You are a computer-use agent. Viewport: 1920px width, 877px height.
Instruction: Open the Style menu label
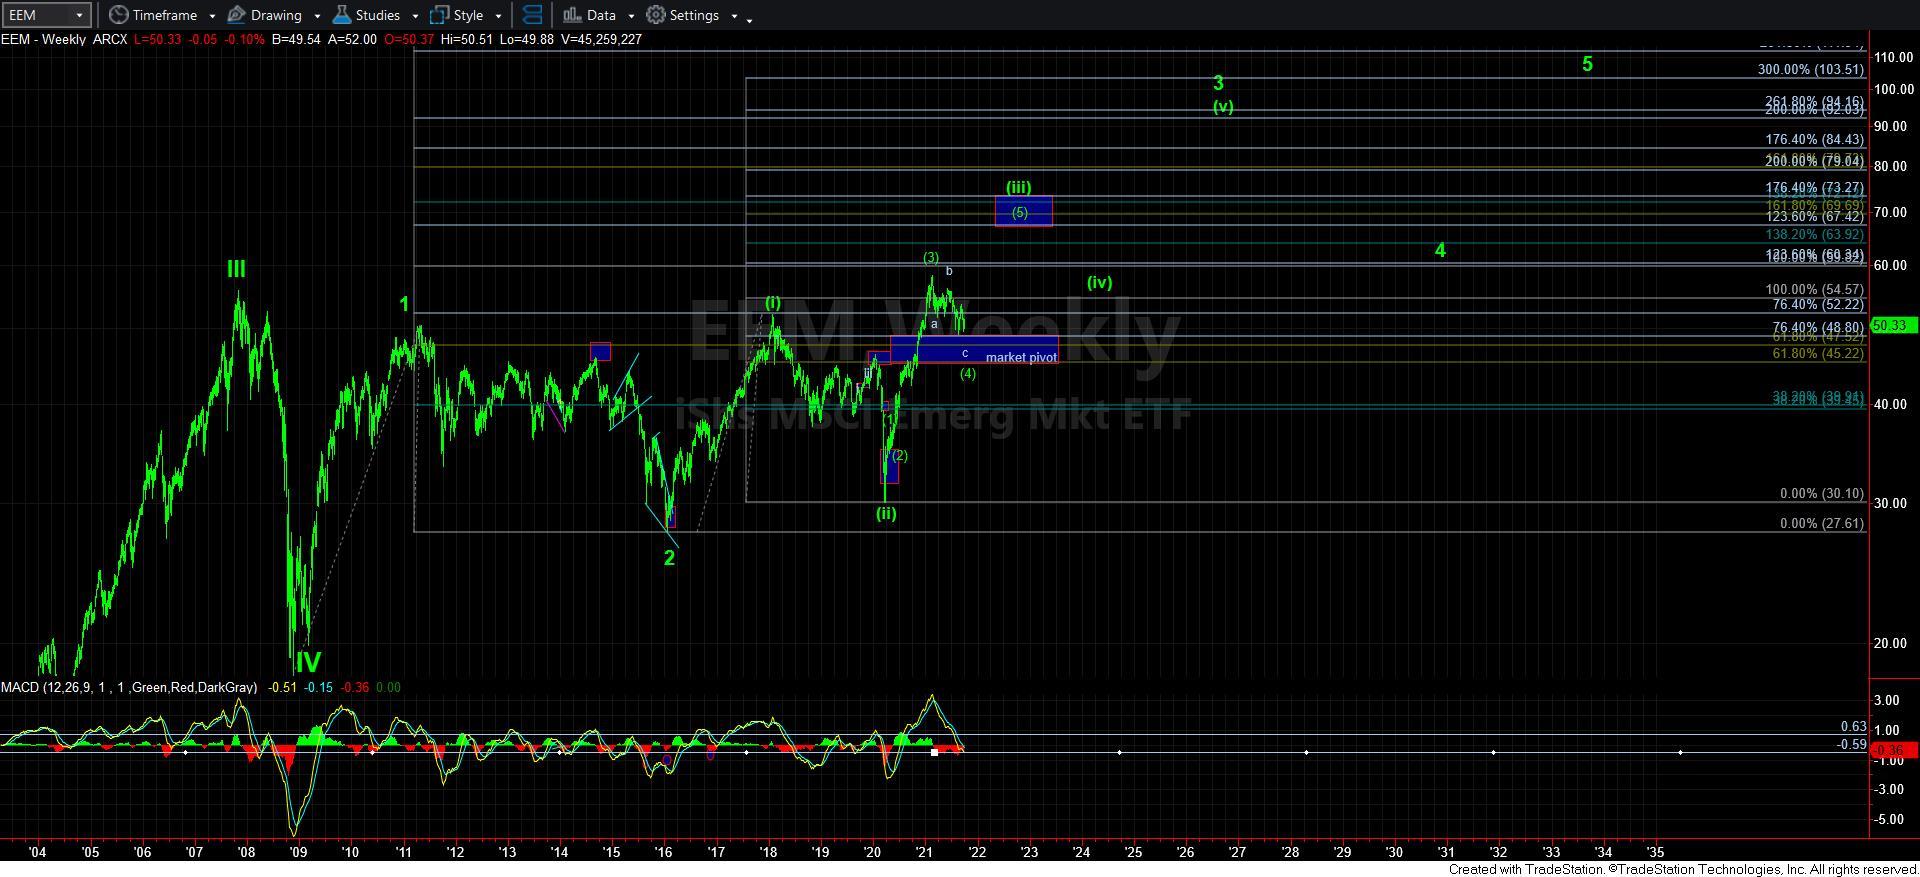point(468,15)
